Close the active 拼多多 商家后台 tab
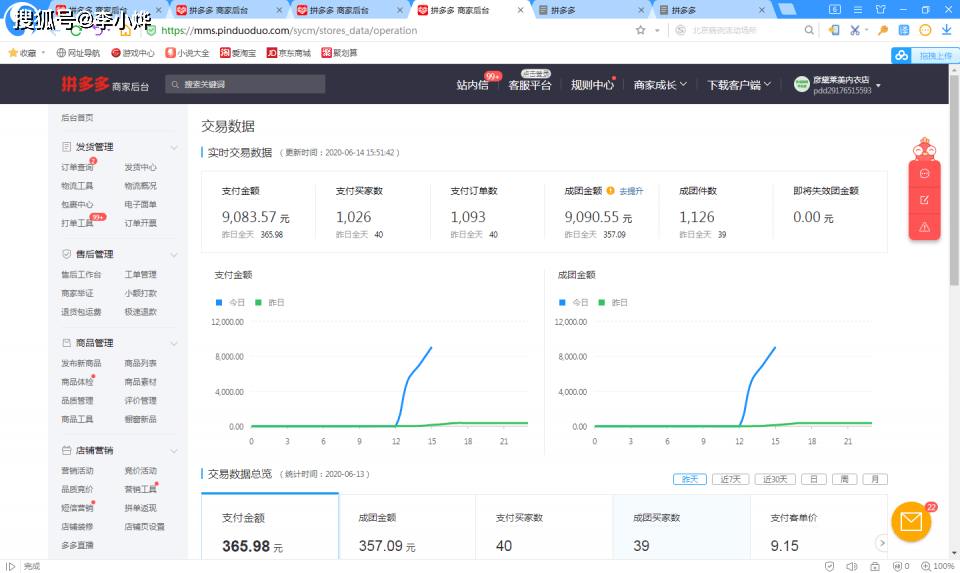The image size is (960, 573). tap(520, 10)
